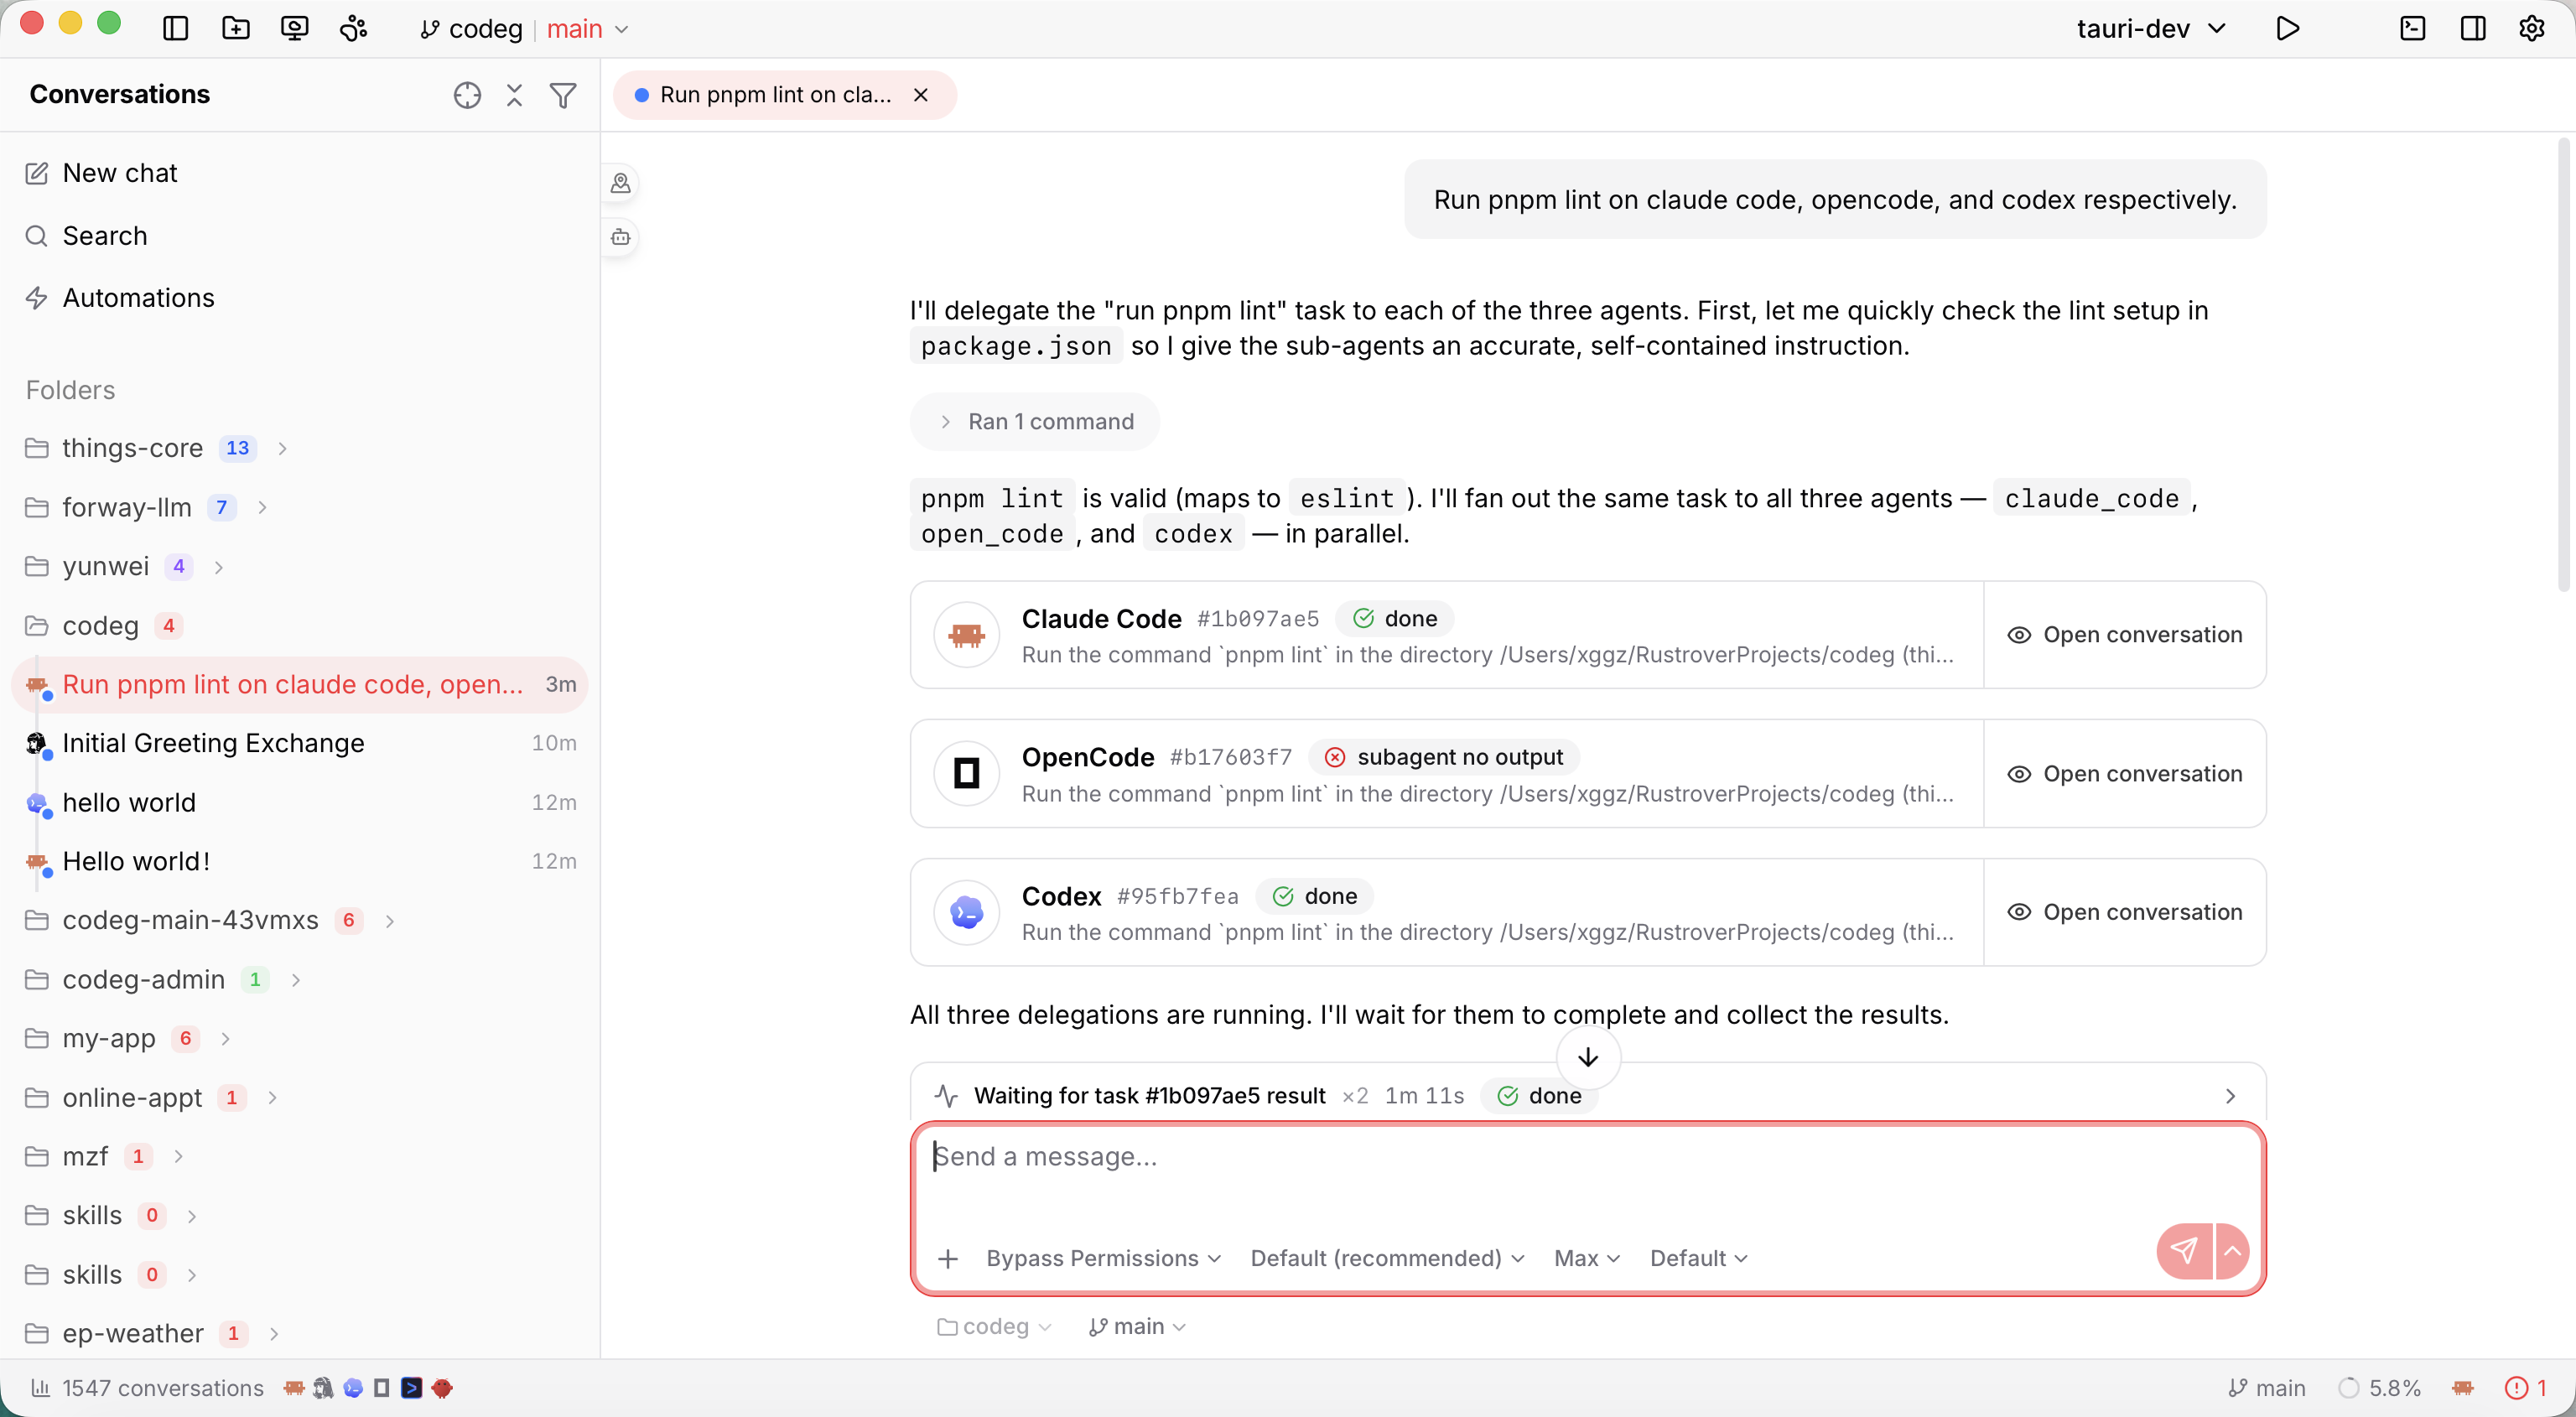Click the 1547 conversations stats entry
Viewport: 2576px width, 1417px height.
147,1389
